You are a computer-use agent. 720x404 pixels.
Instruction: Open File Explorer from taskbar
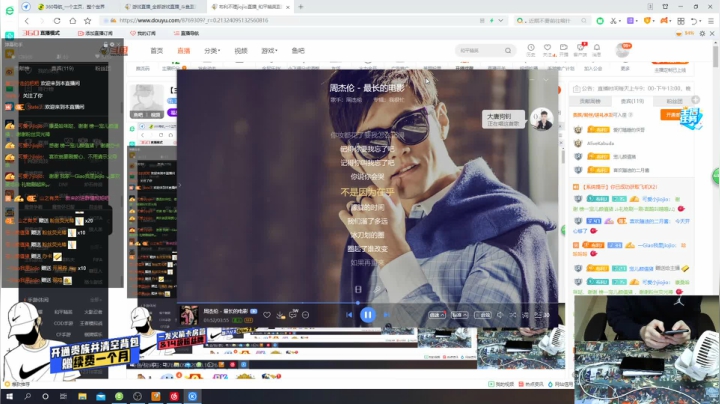click(x=82, y=396)
